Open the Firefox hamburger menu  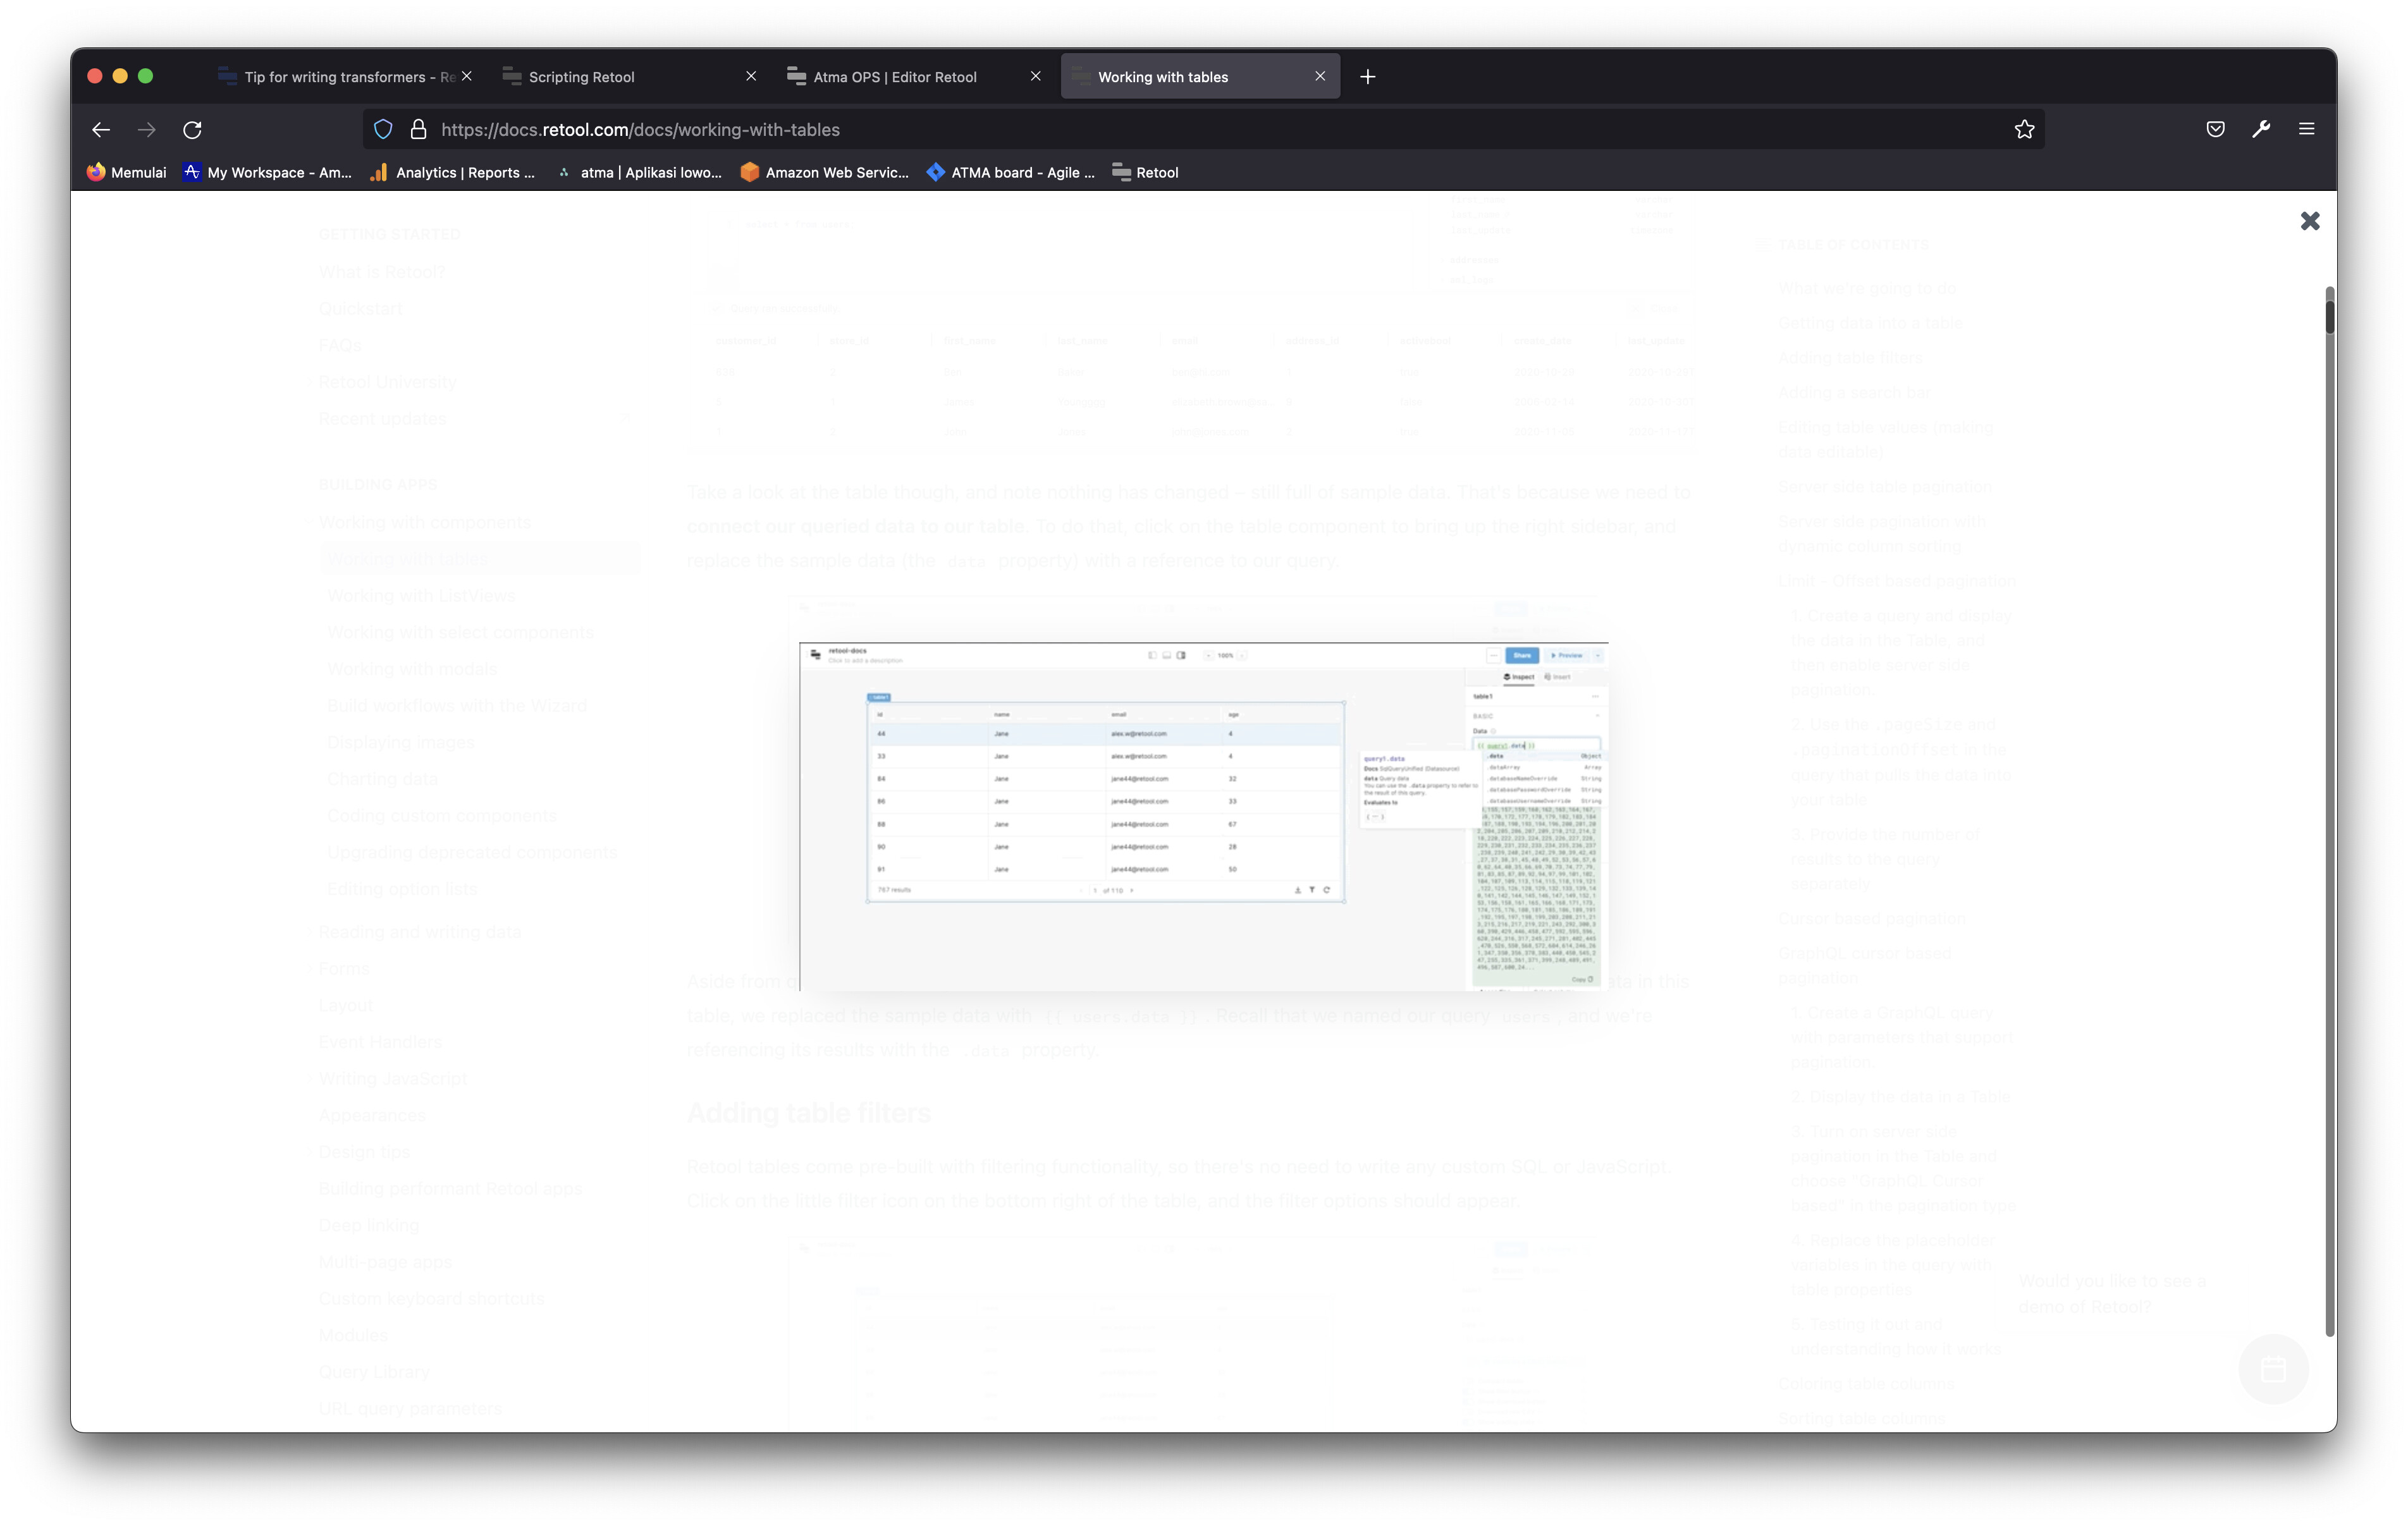pyautogui.click(x=2306, y=129)
